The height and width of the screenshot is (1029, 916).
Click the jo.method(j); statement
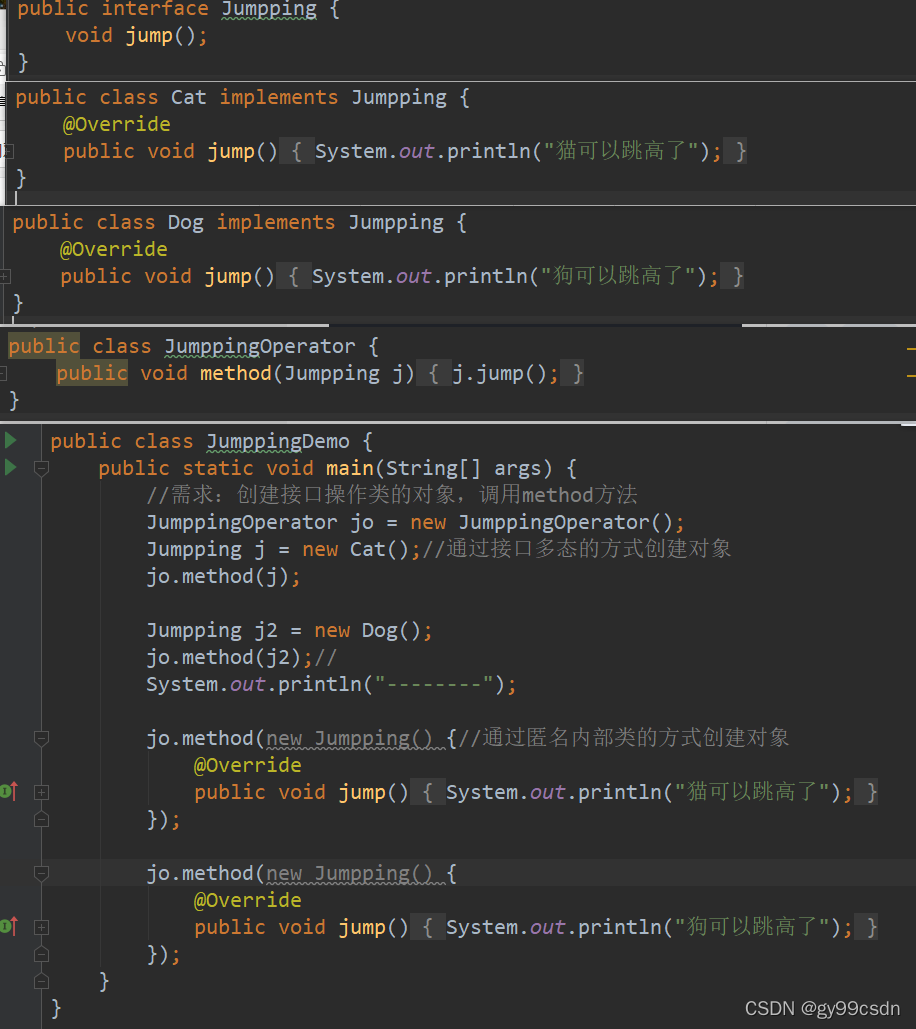point(223,576)
